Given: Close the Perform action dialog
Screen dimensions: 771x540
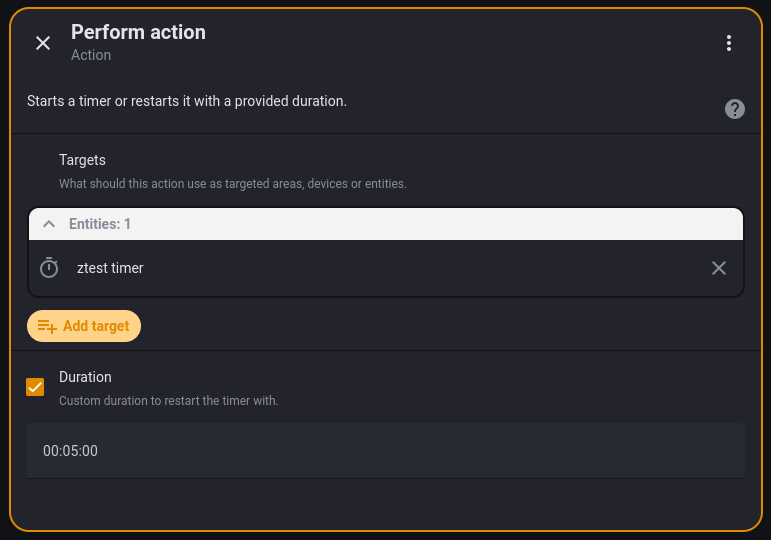Looking at the screenshot, I should pyautogui.click(x=43, y=43).
